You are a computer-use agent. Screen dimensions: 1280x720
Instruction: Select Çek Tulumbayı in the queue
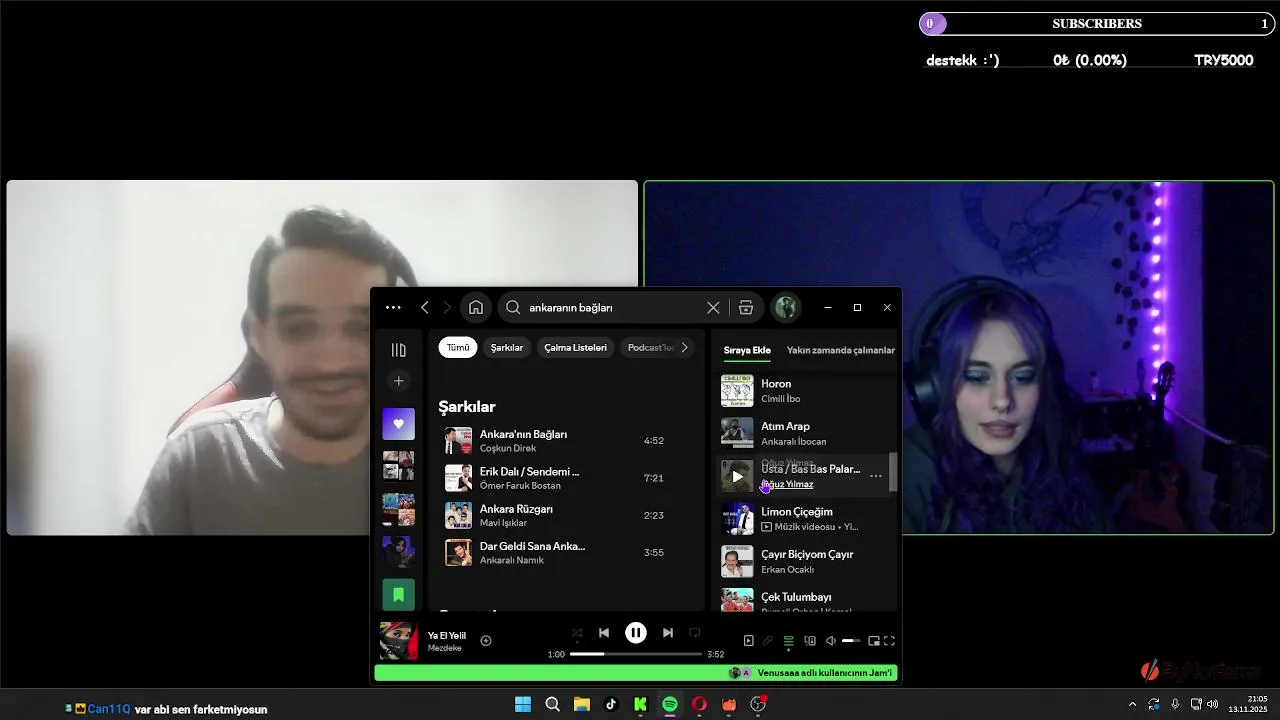(x=801, y=601)
